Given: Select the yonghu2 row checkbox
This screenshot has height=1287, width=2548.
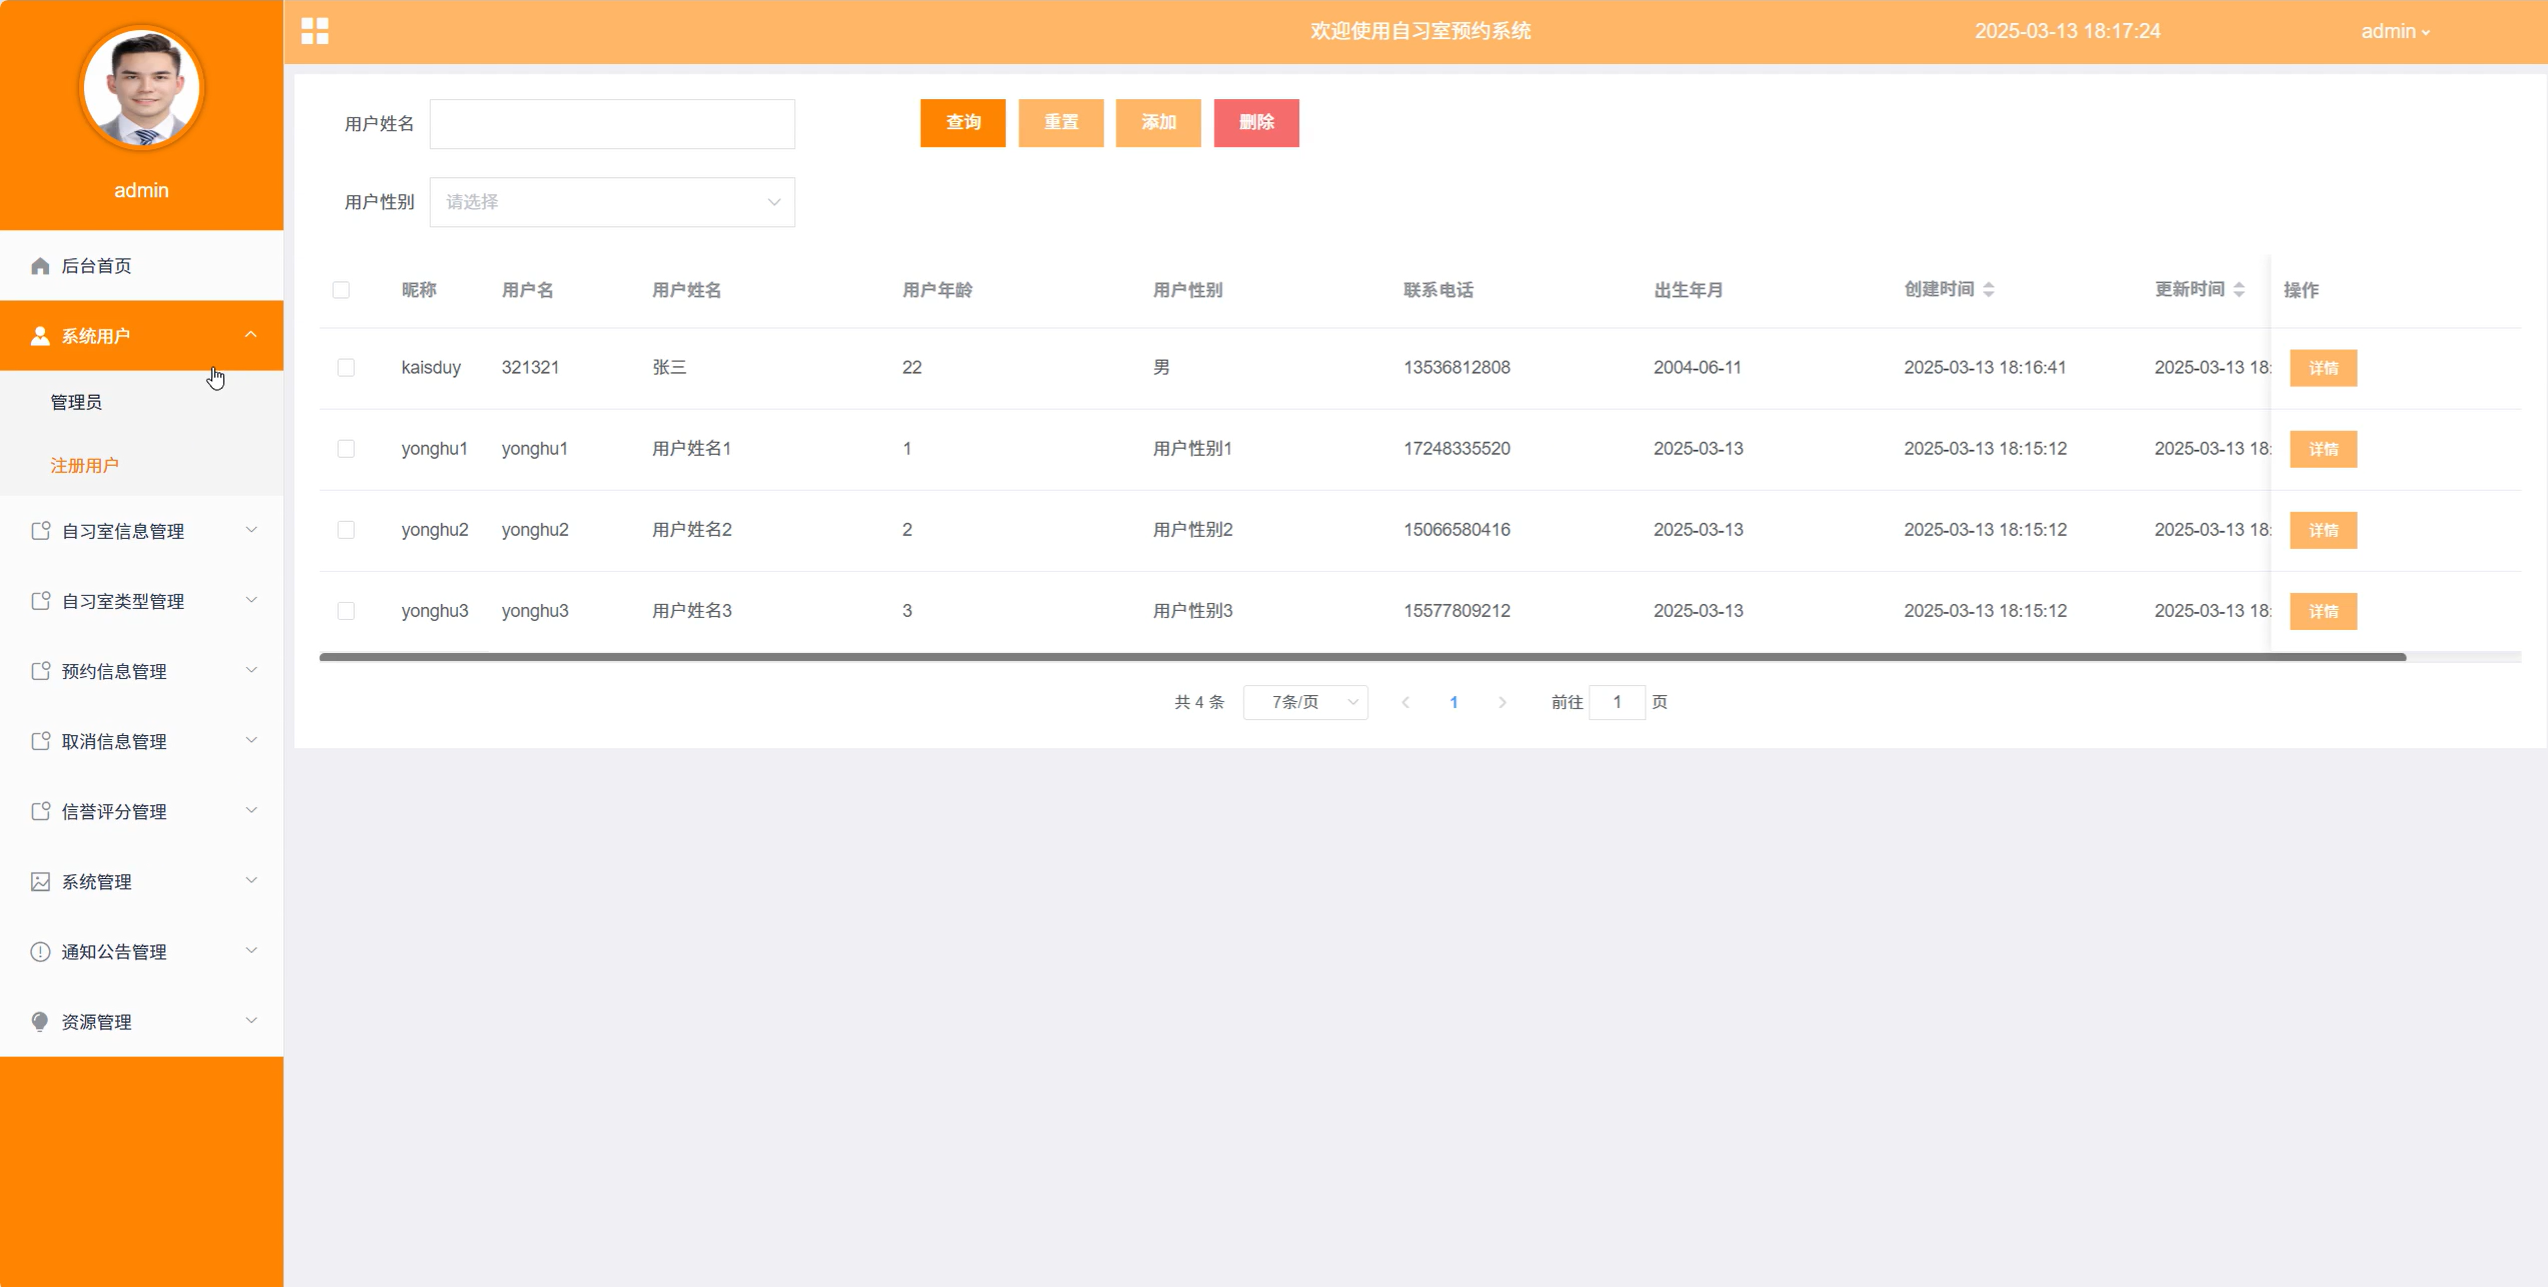Looking at the screenshot, I should pyautogui.click(x=346, y=530).
